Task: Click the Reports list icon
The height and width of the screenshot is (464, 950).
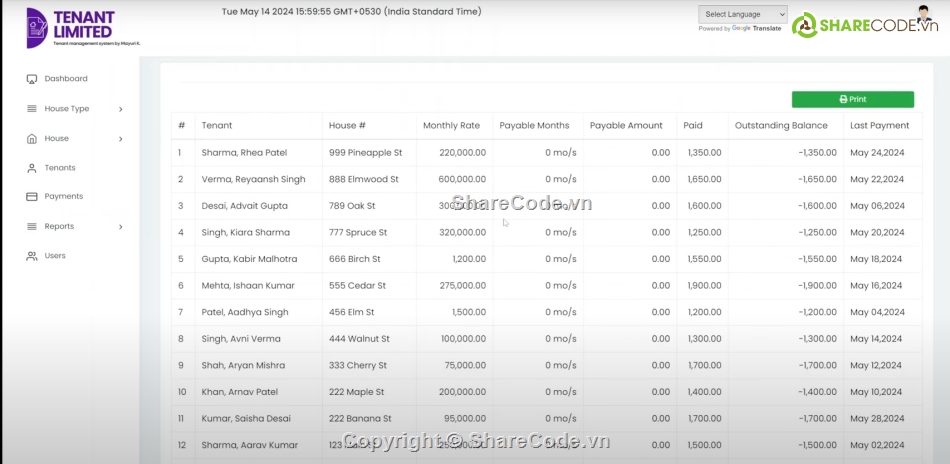Action: point(32,227)
